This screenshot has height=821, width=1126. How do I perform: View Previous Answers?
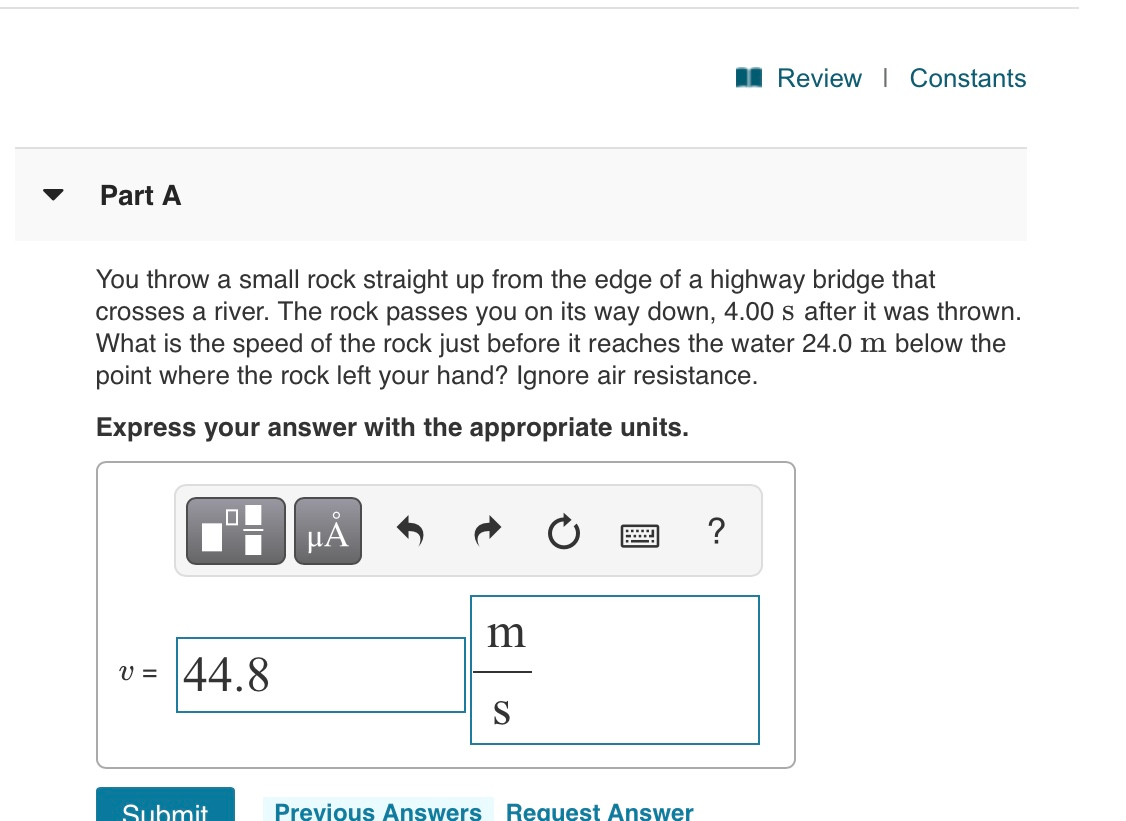tap(378, 811)
